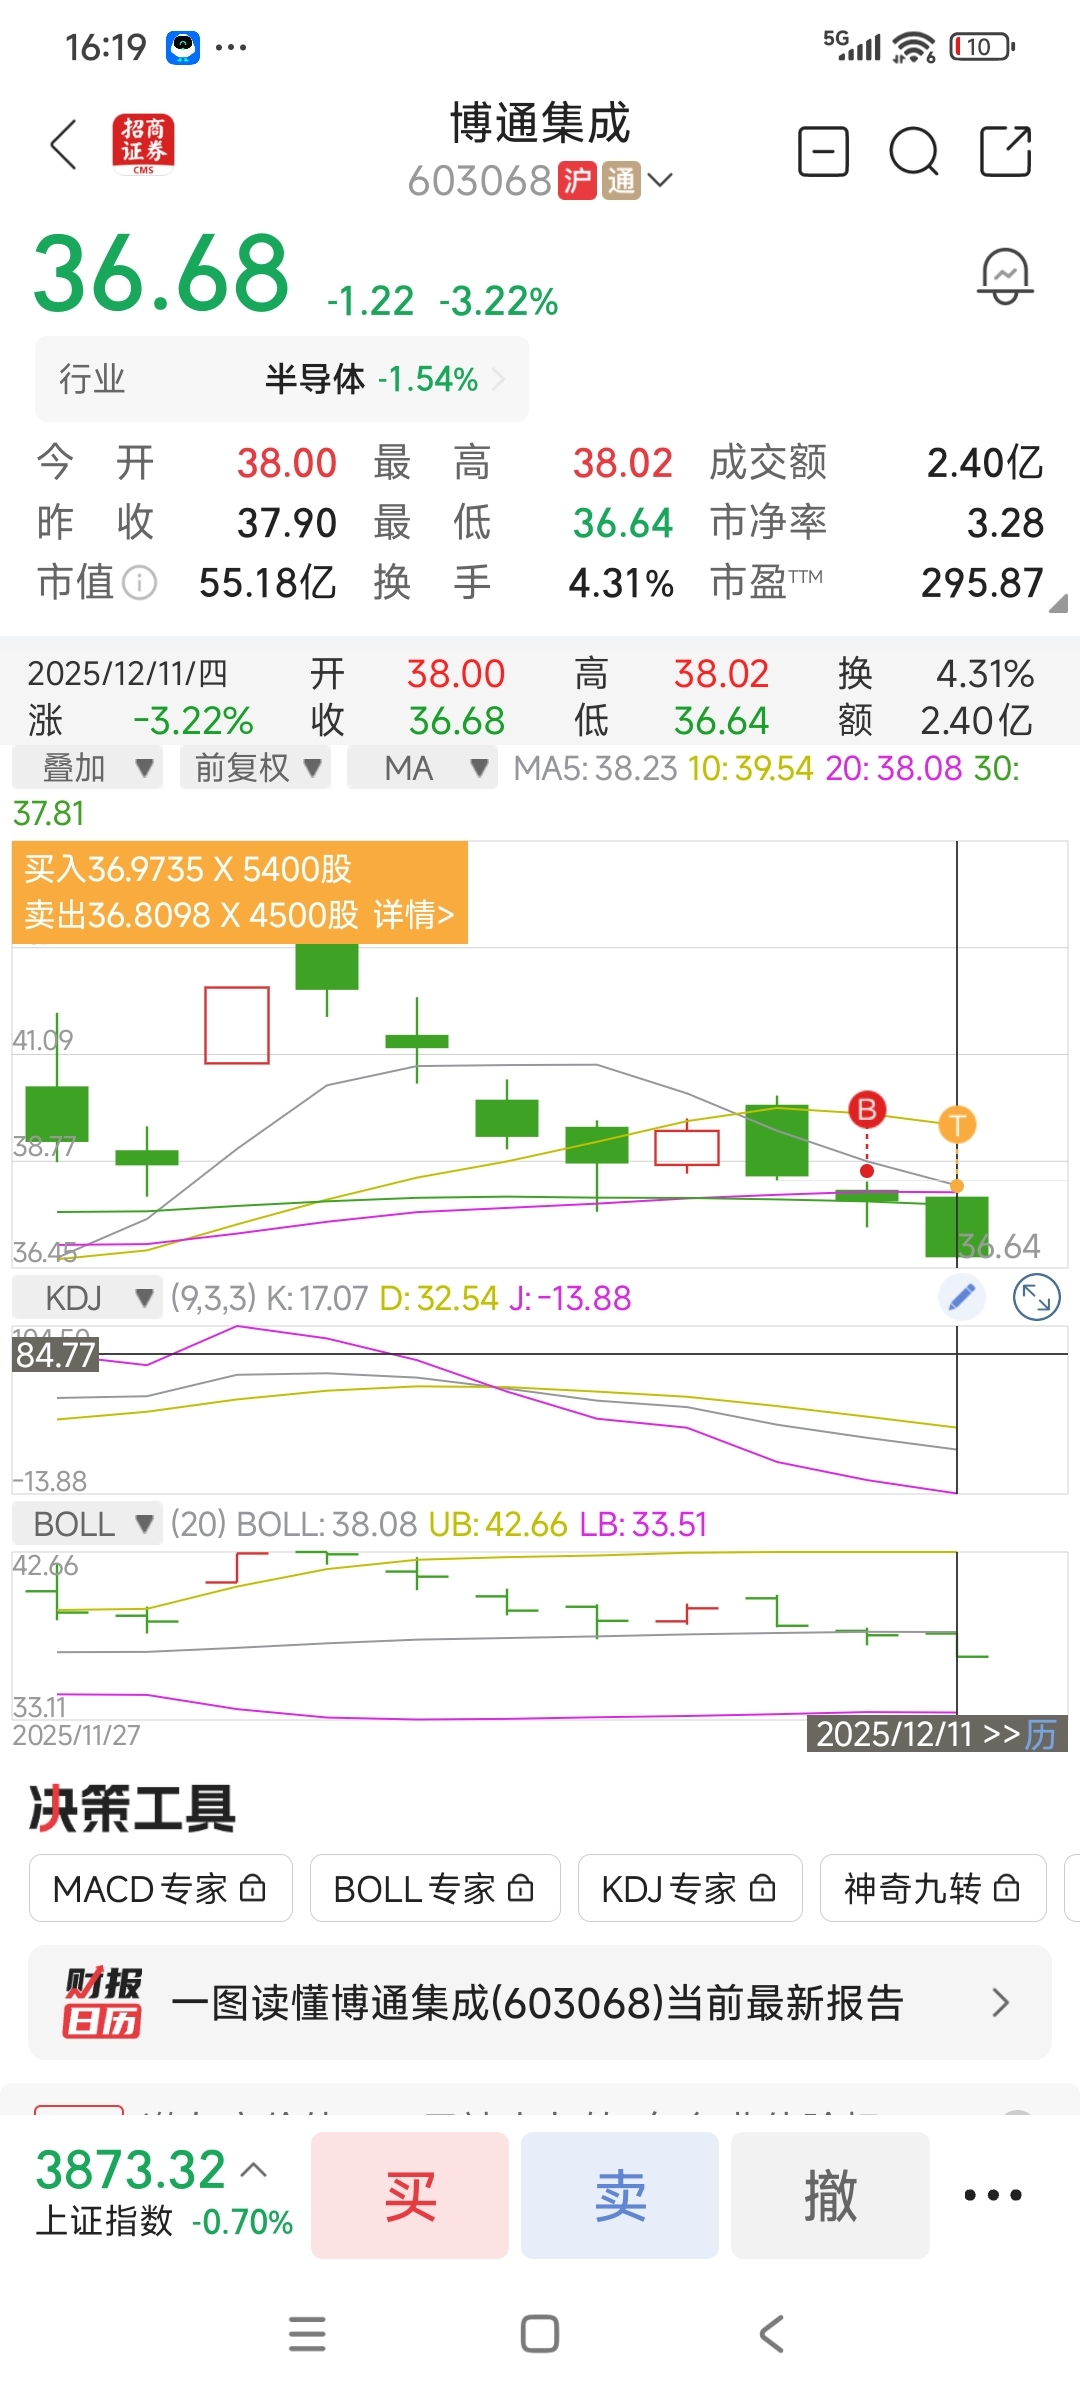The width and height of the screenshot is (1080, 2400).
Task: Expand stock code switch chevron
Action: pos(660,180)
